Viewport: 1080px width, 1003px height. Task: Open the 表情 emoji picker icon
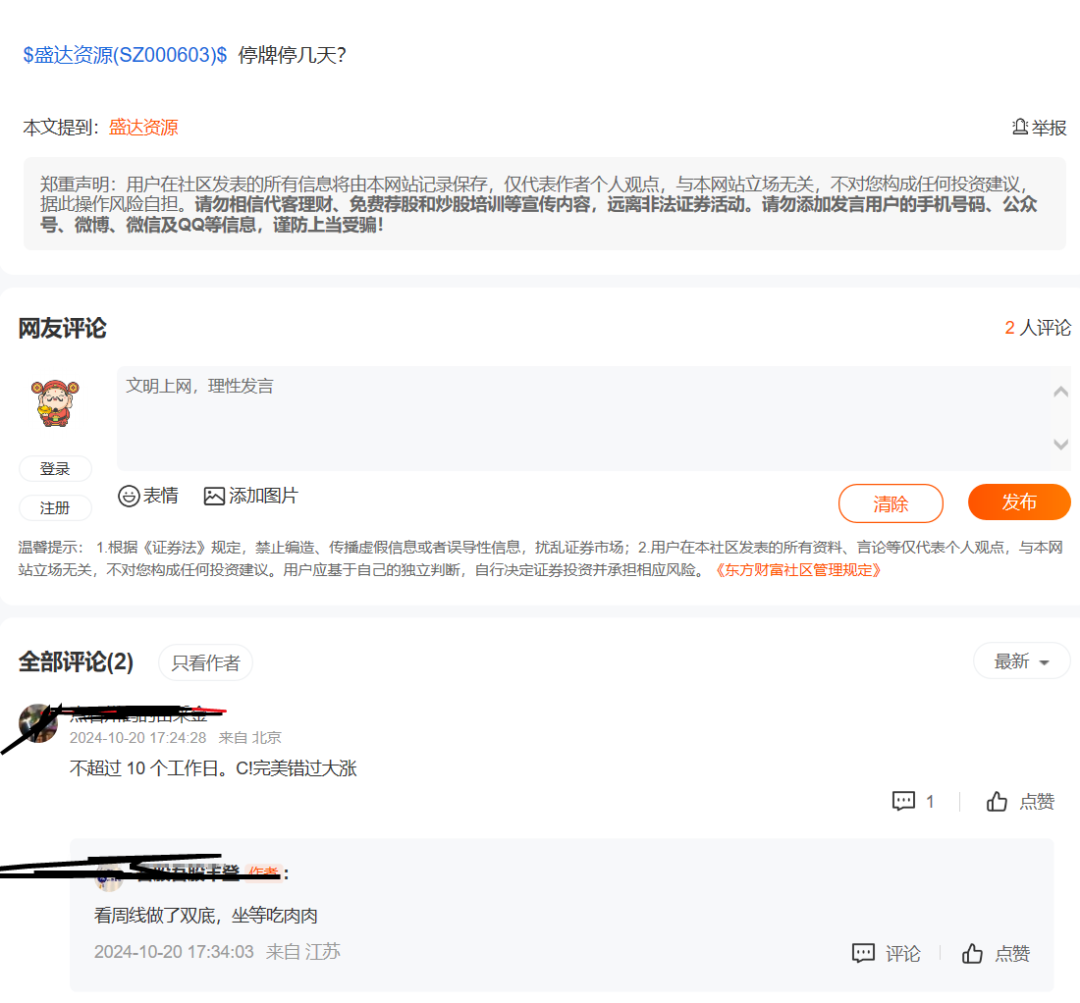tap(129, 496)
